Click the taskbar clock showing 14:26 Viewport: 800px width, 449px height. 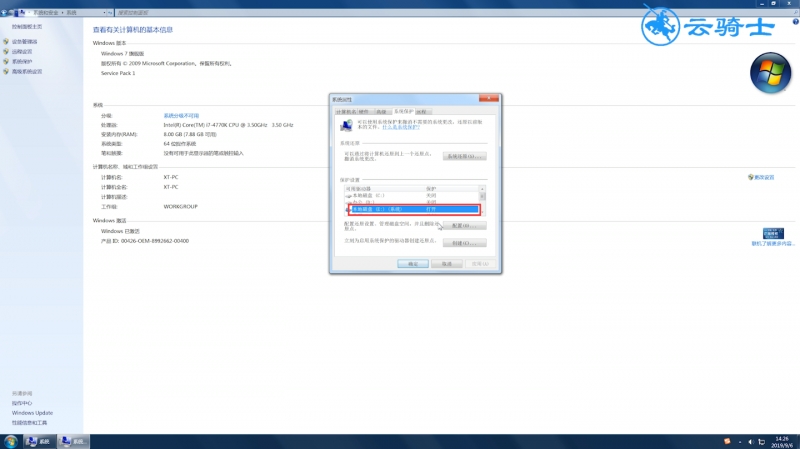click(782, 442)
